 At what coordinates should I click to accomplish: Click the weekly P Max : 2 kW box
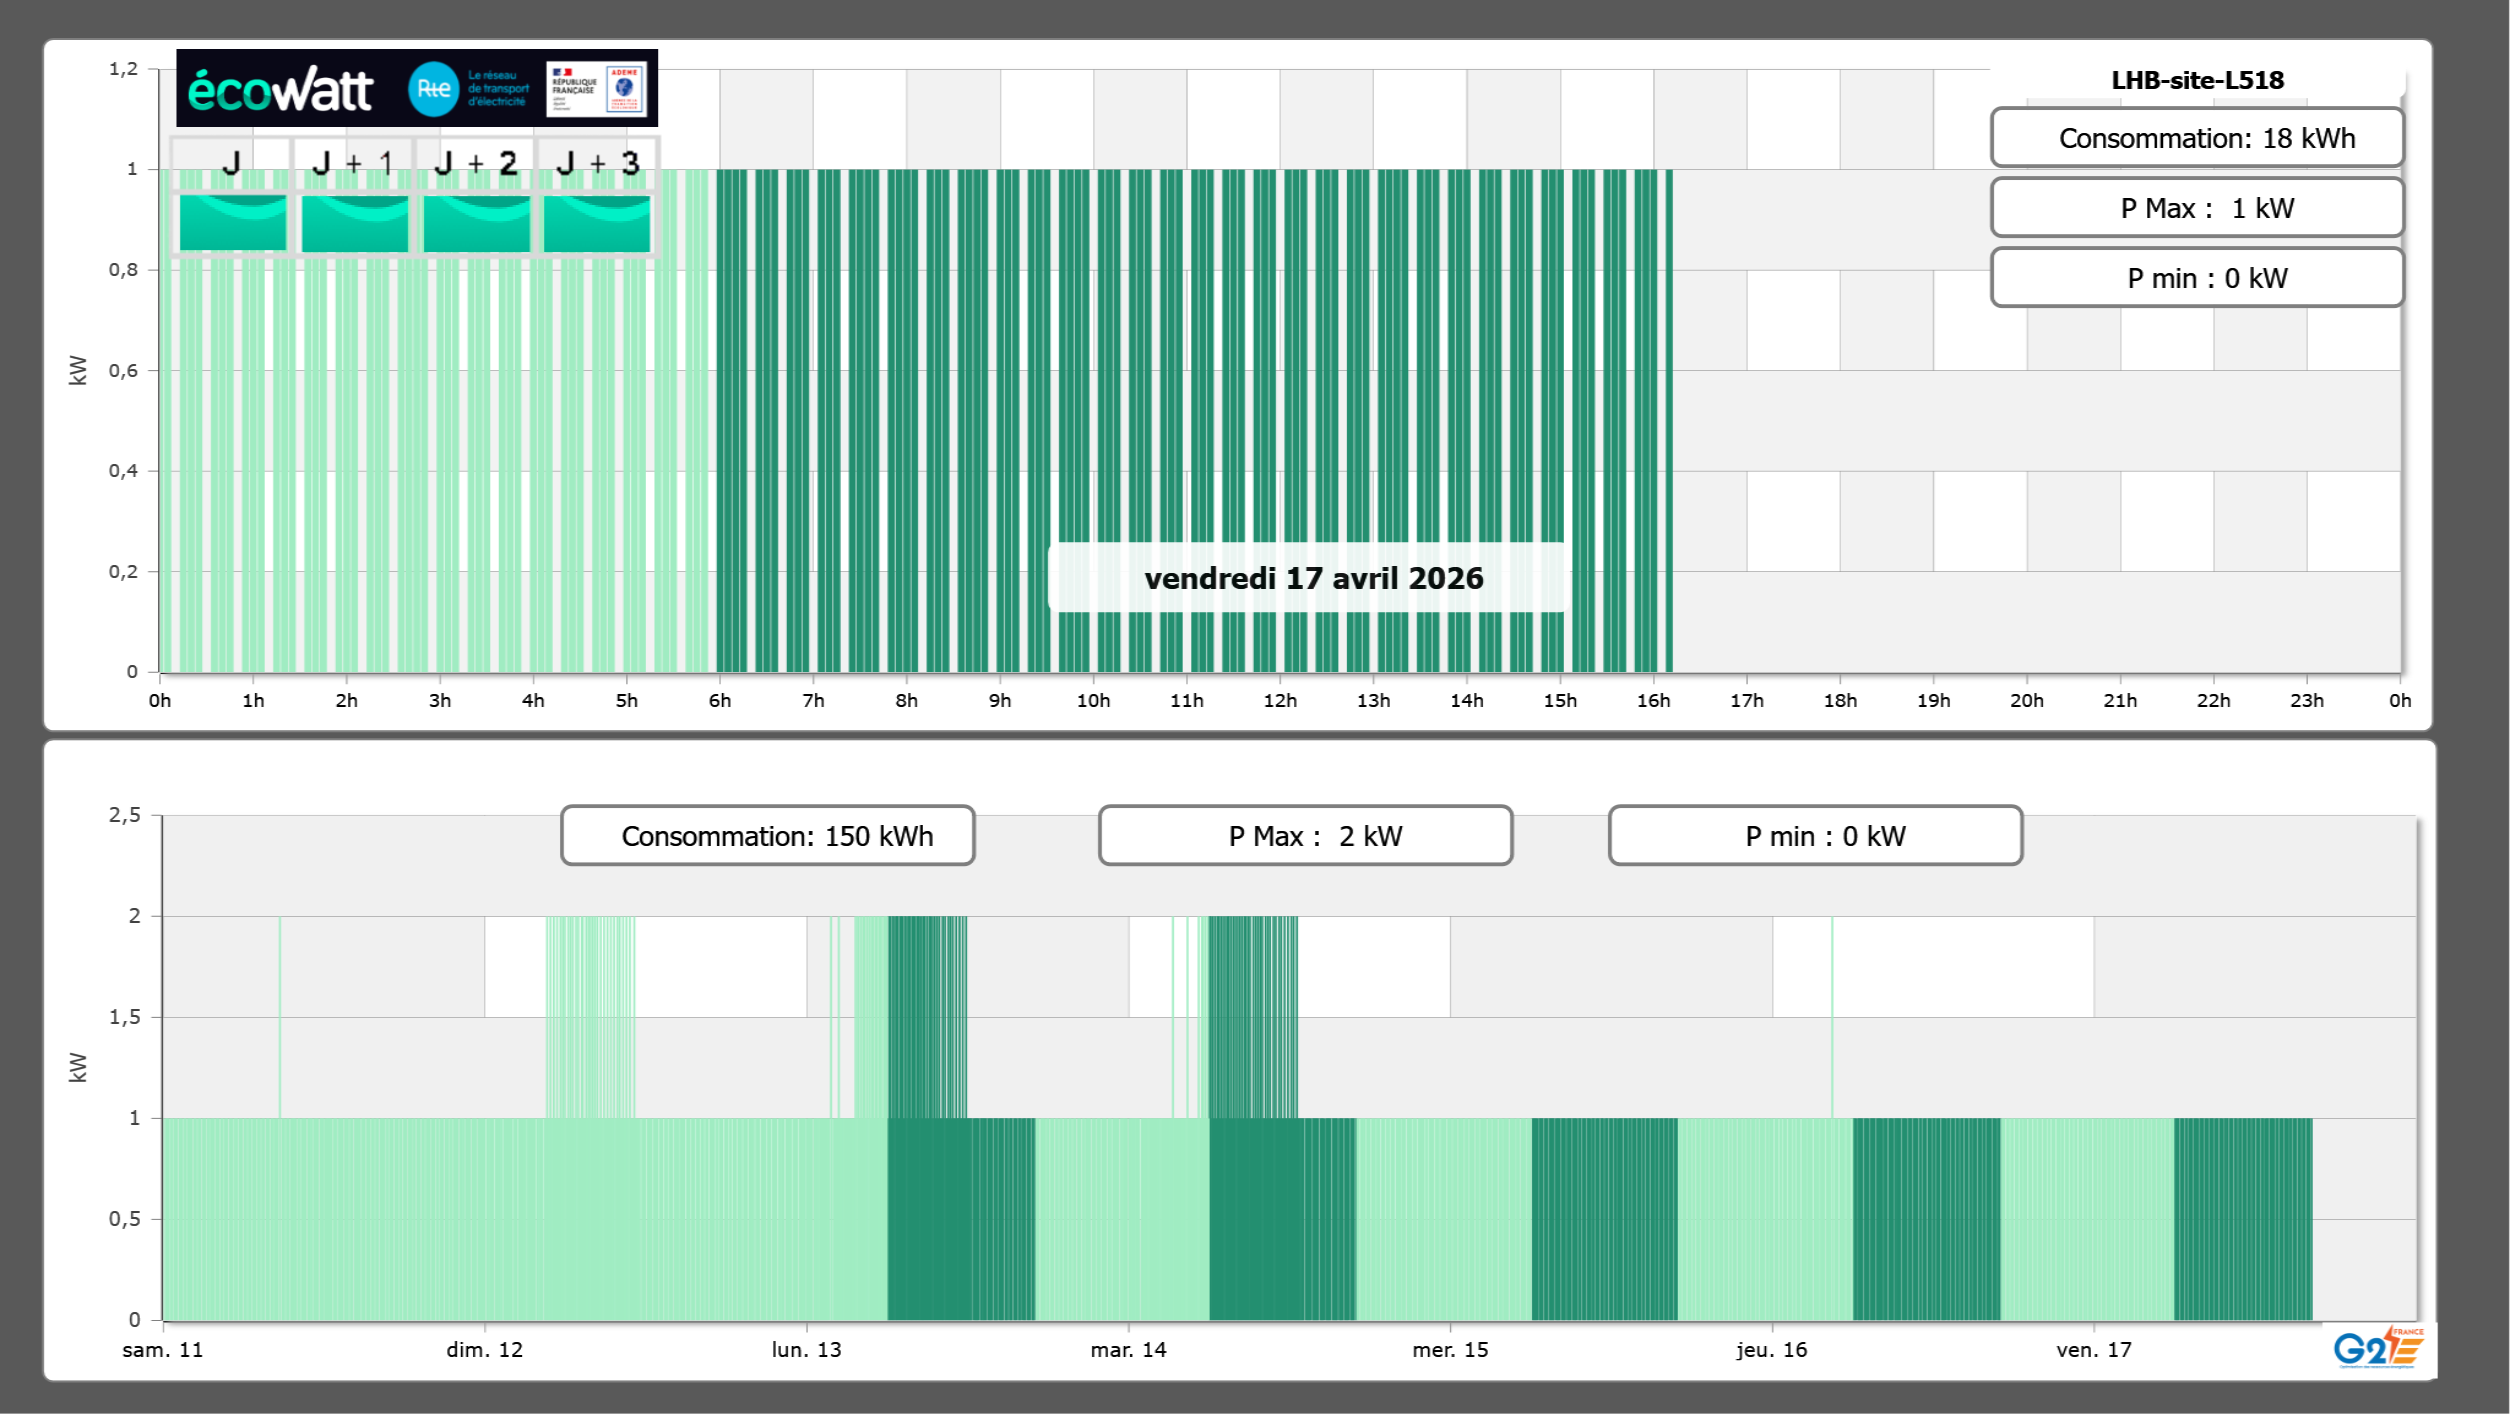point(1305,836)
